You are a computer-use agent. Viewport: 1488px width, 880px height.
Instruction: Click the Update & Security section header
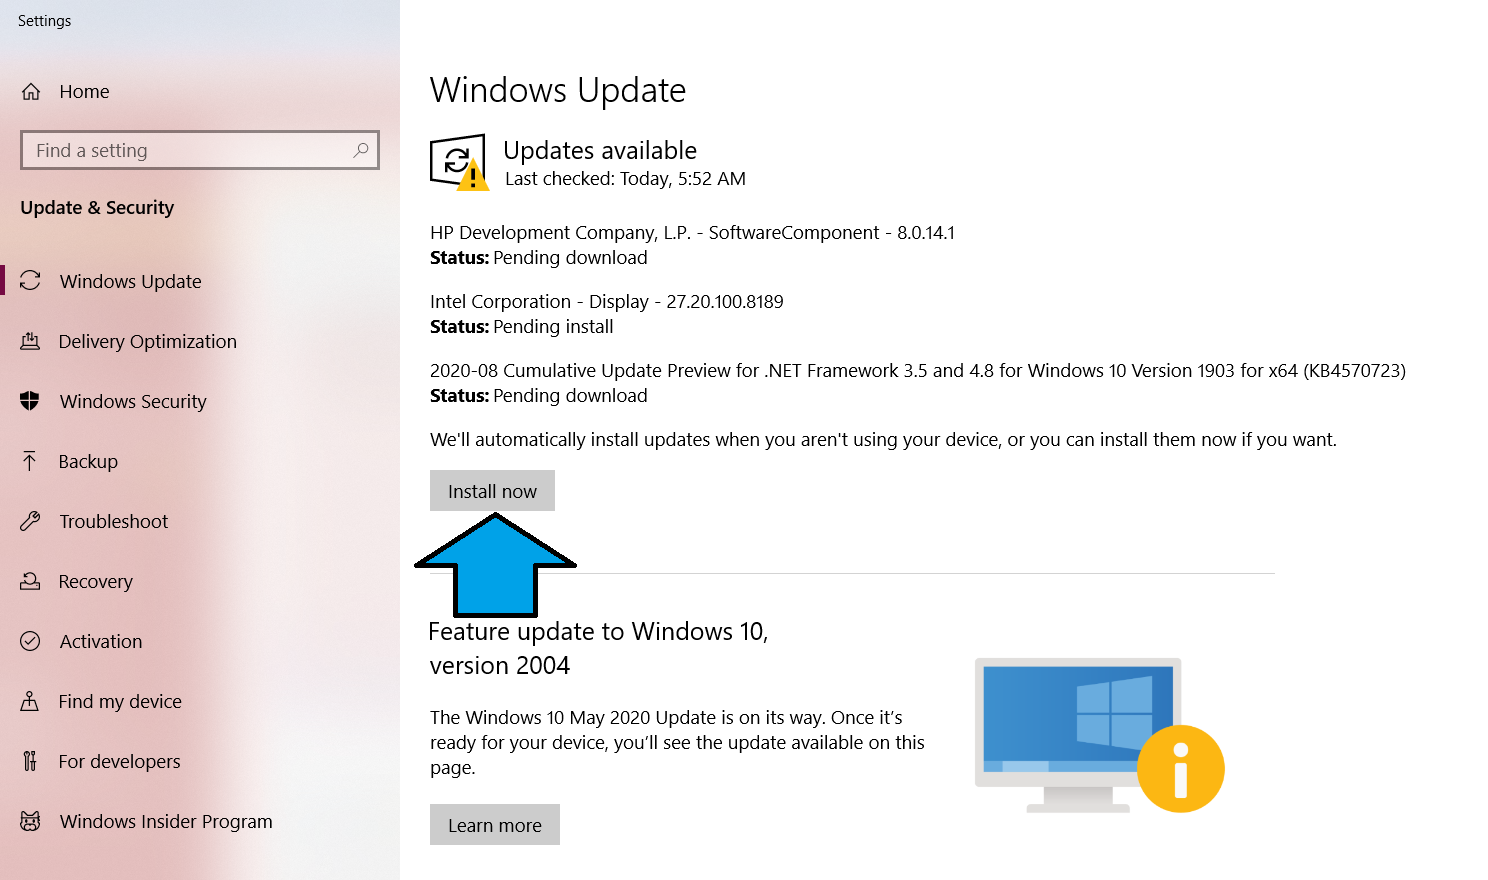click(97, 208)
